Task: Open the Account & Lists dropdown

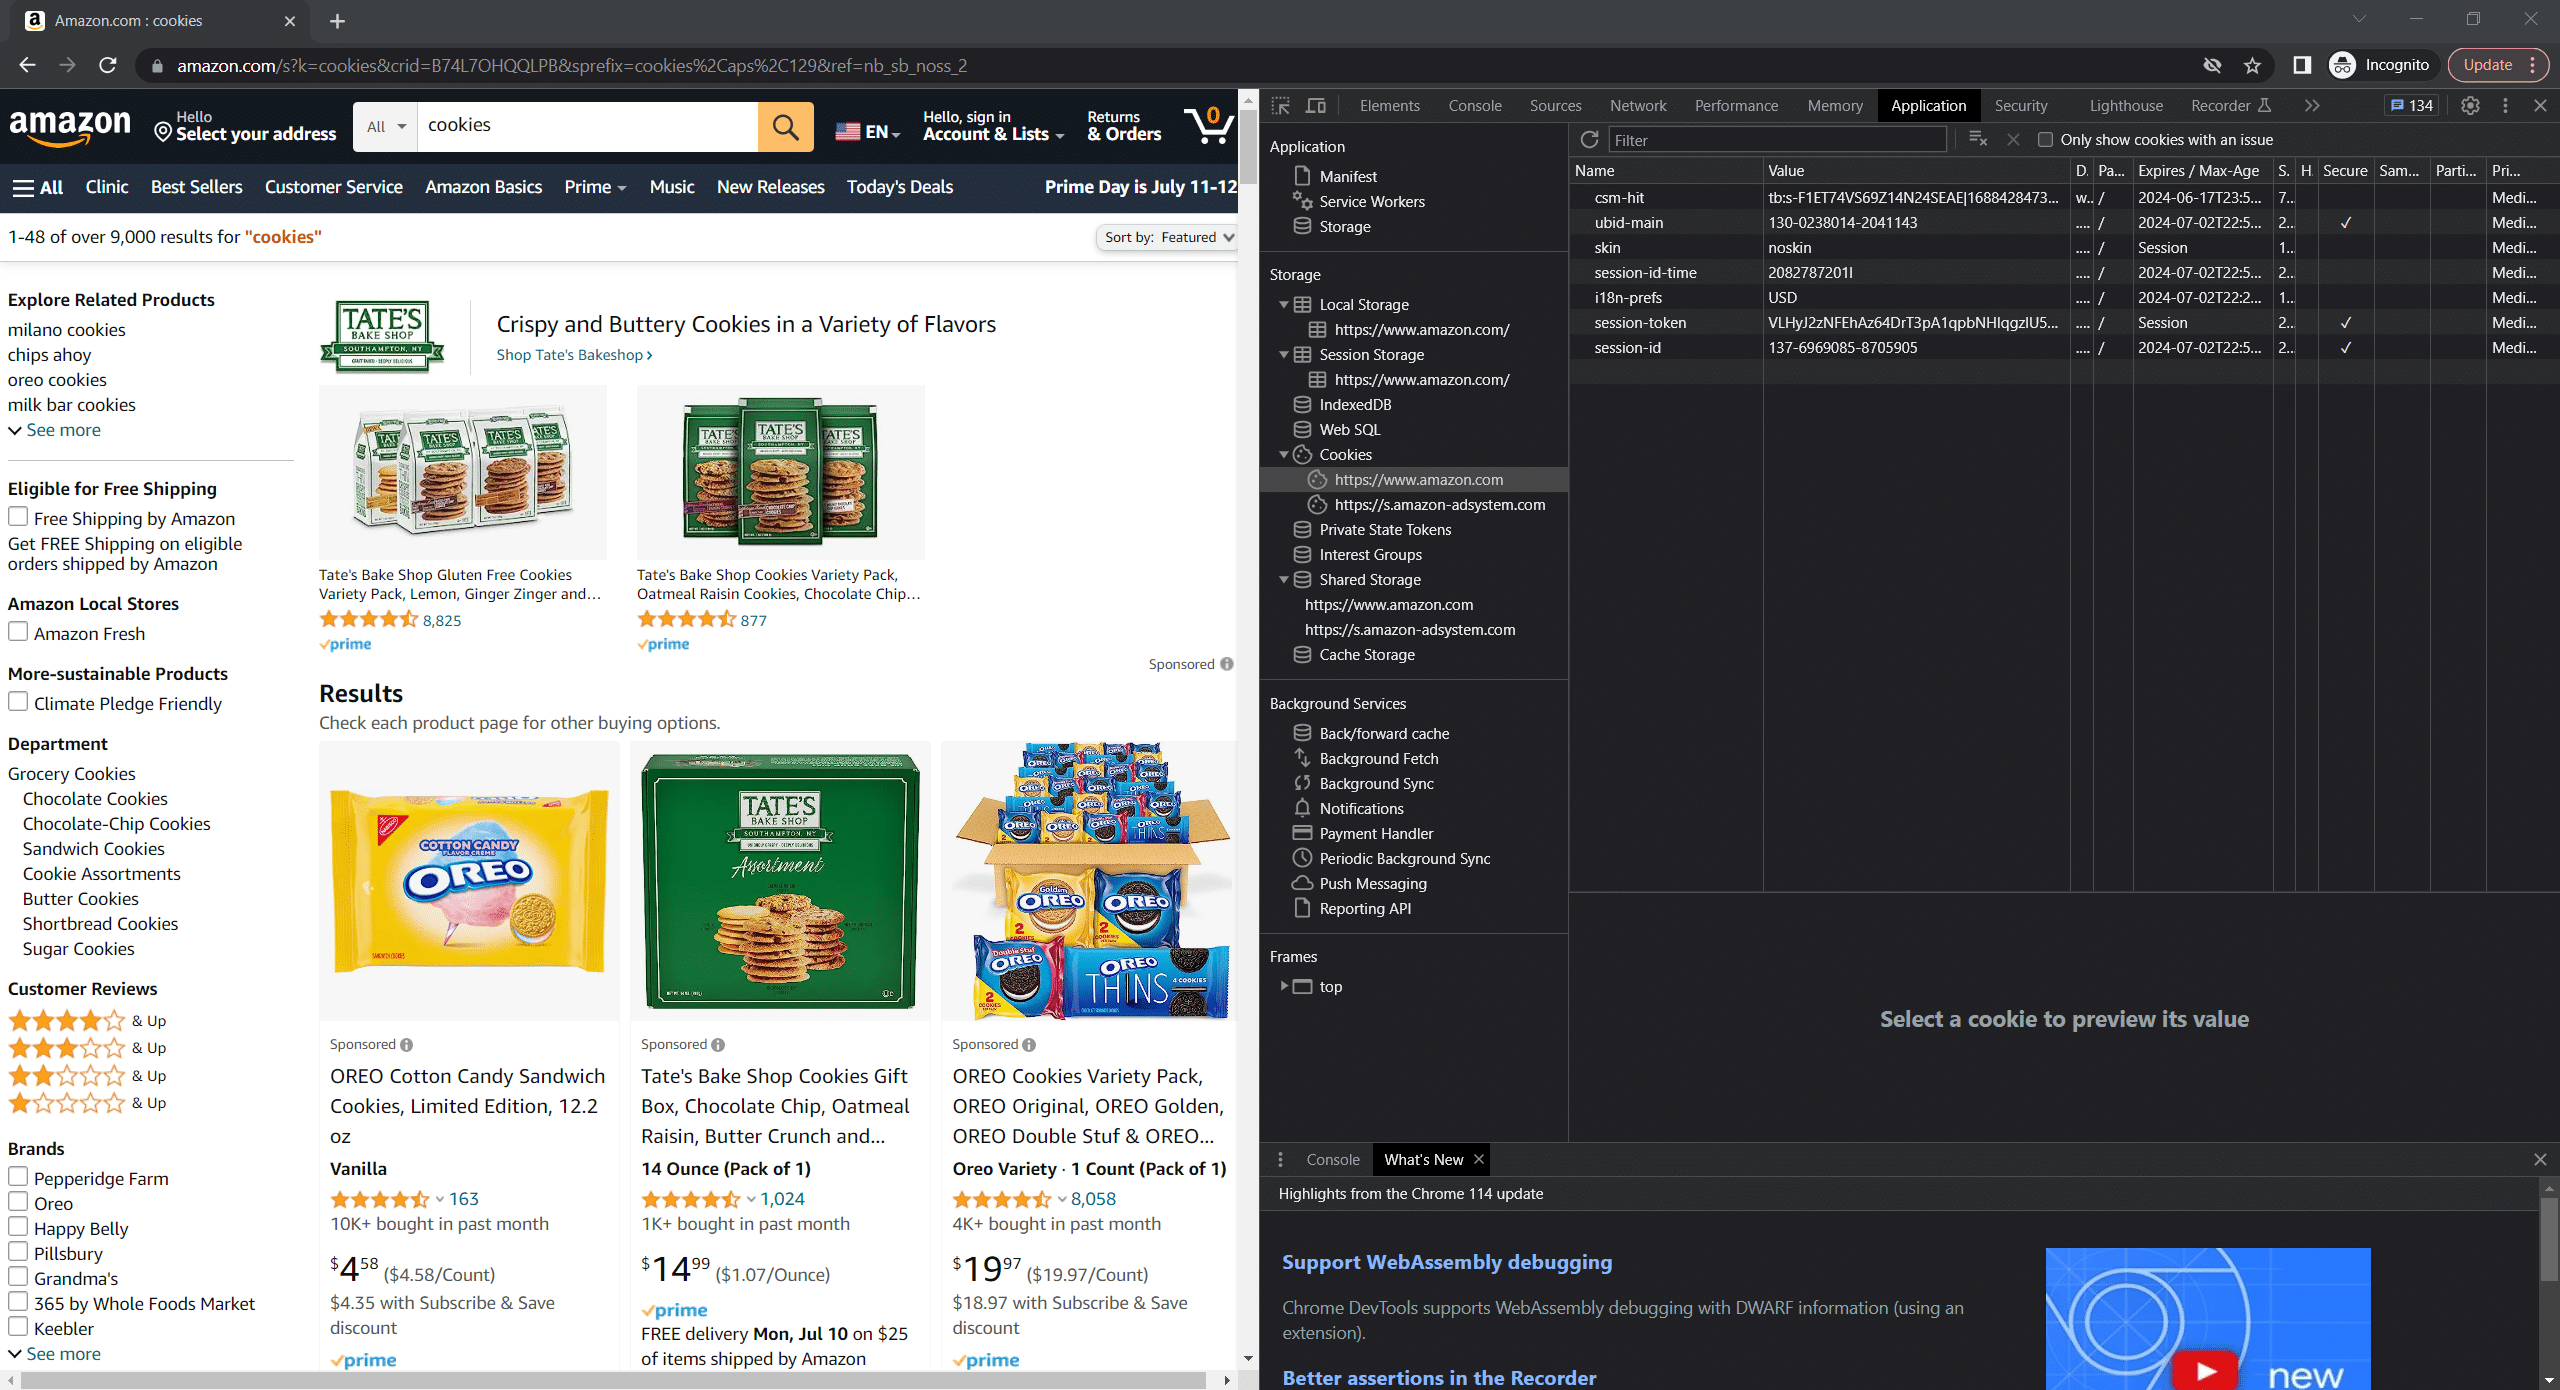Action: click(992, 126)
